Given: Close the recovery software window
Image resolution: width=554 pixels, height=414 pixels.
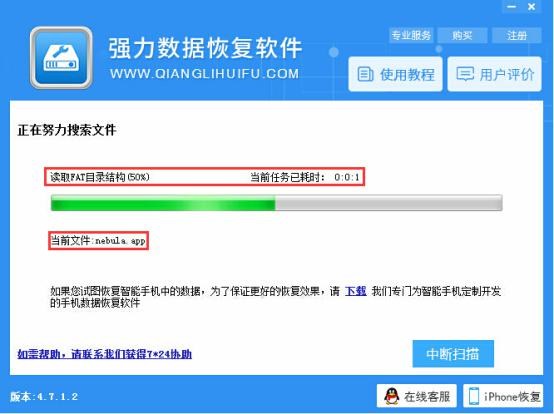Looking at the screenshot, I should pos(532,6).
